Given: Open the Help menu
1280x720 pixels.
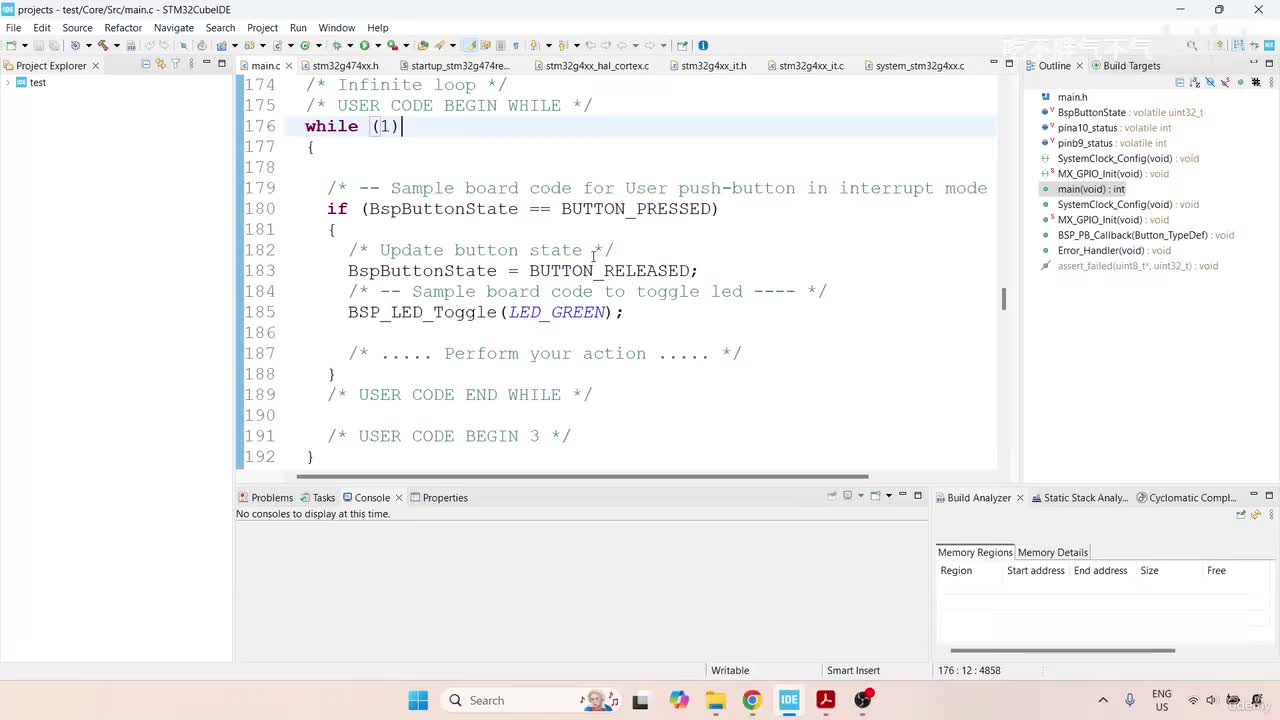Looking at the screenshot, I should 377,28.
